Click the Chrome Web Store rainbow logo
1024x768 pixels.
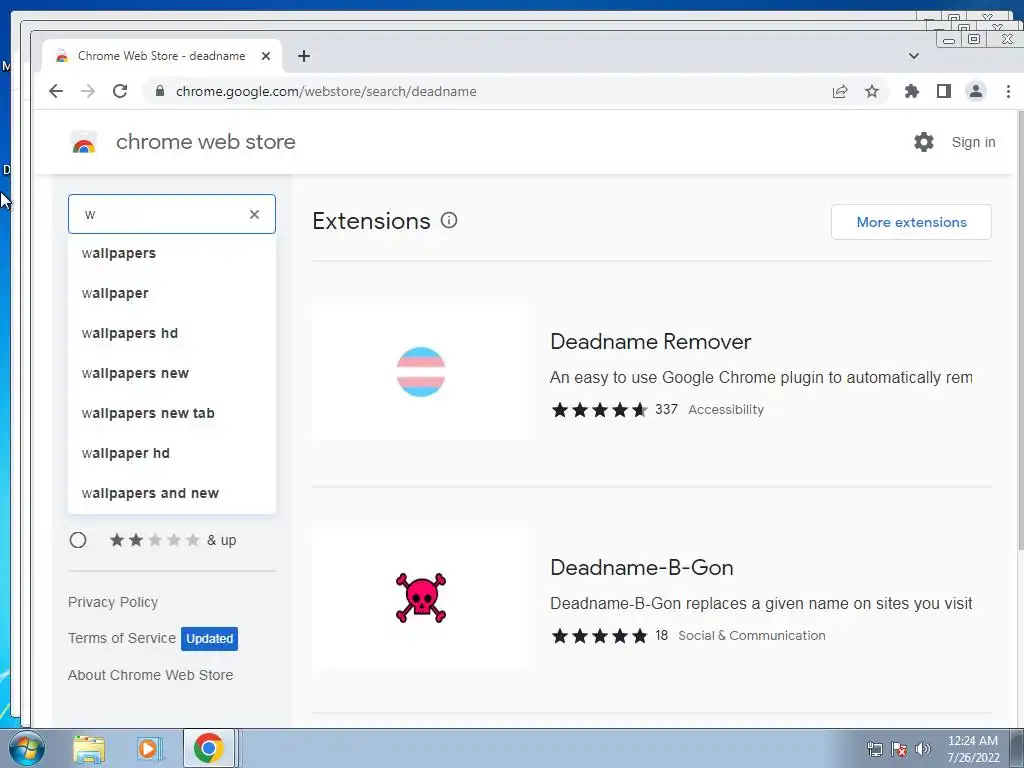coord(84,142)
